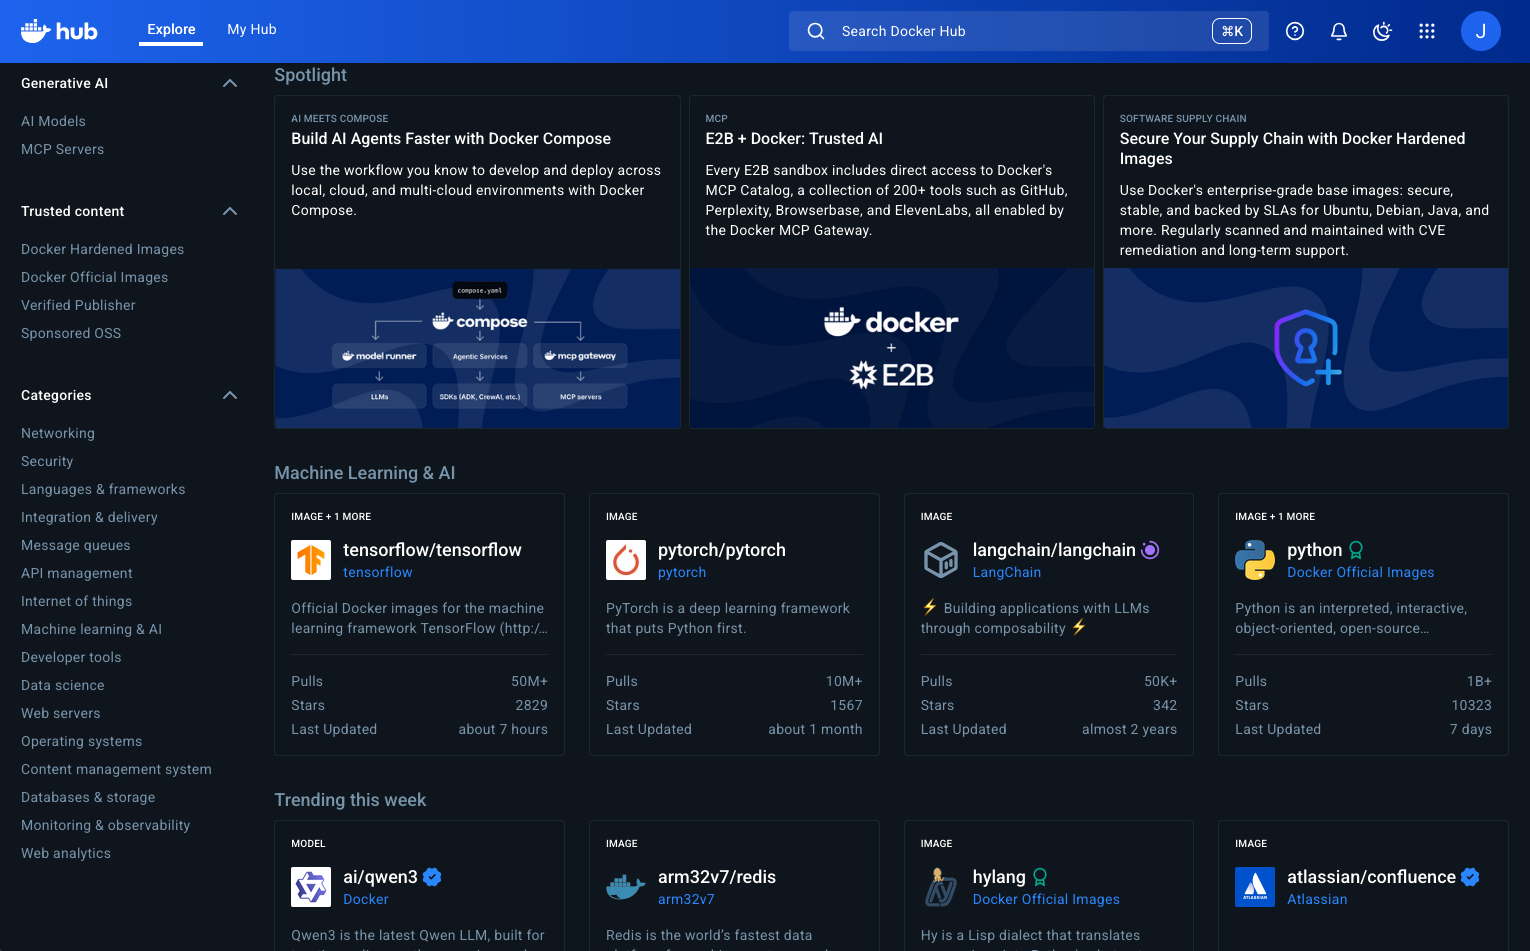Screen dimensions: 1530x951
Task: Open the LangChain publisher link
Action: pyautogui.click(x=1007, y=572)
